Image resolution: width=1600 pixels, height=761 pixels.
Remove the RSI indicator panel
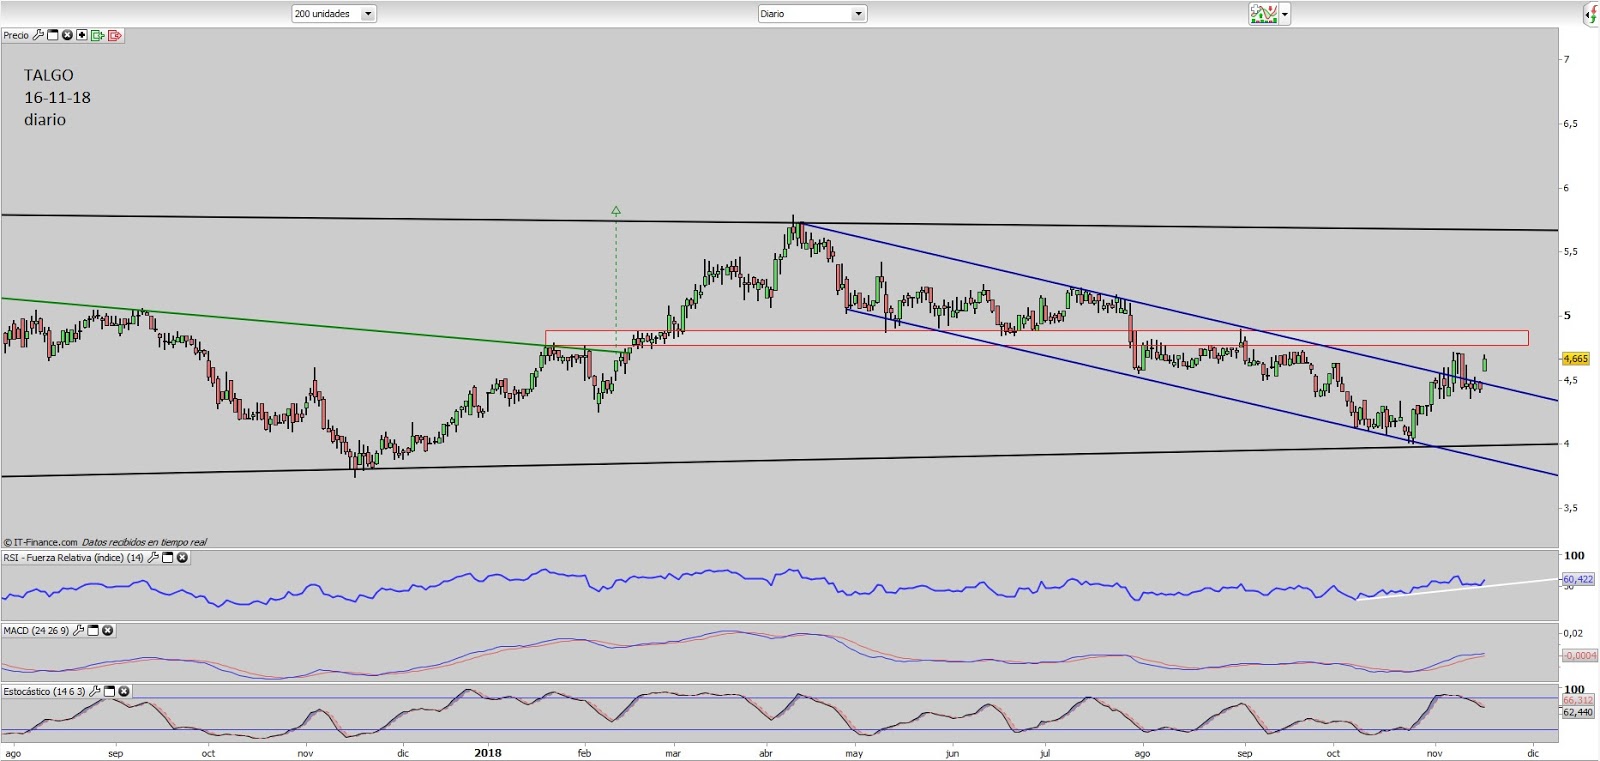coord(182,558)
